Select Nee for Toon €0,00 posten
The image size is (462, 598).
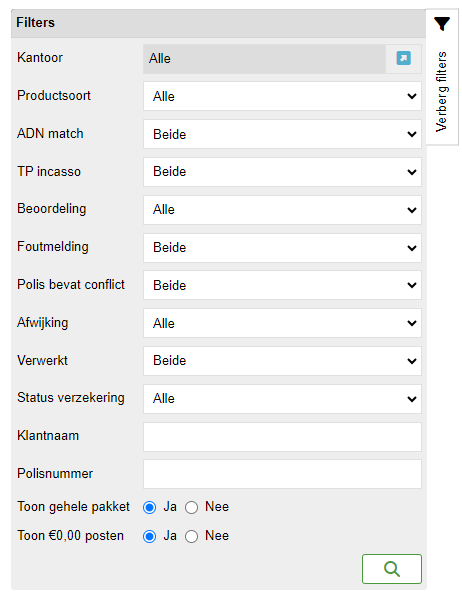pos(192,536)
